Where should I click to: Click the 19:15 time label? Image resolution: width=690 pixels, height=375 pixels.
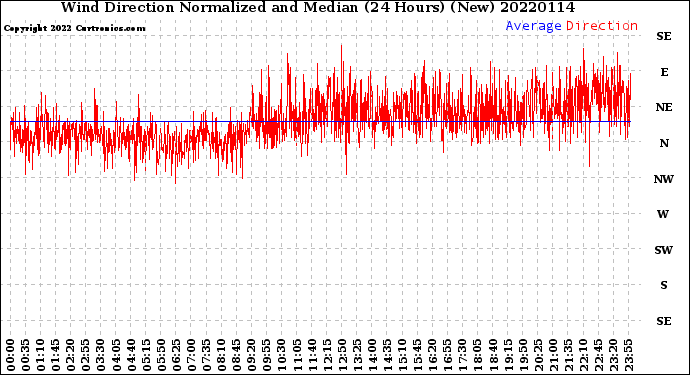pyautogui.click(x=508, y=355)
